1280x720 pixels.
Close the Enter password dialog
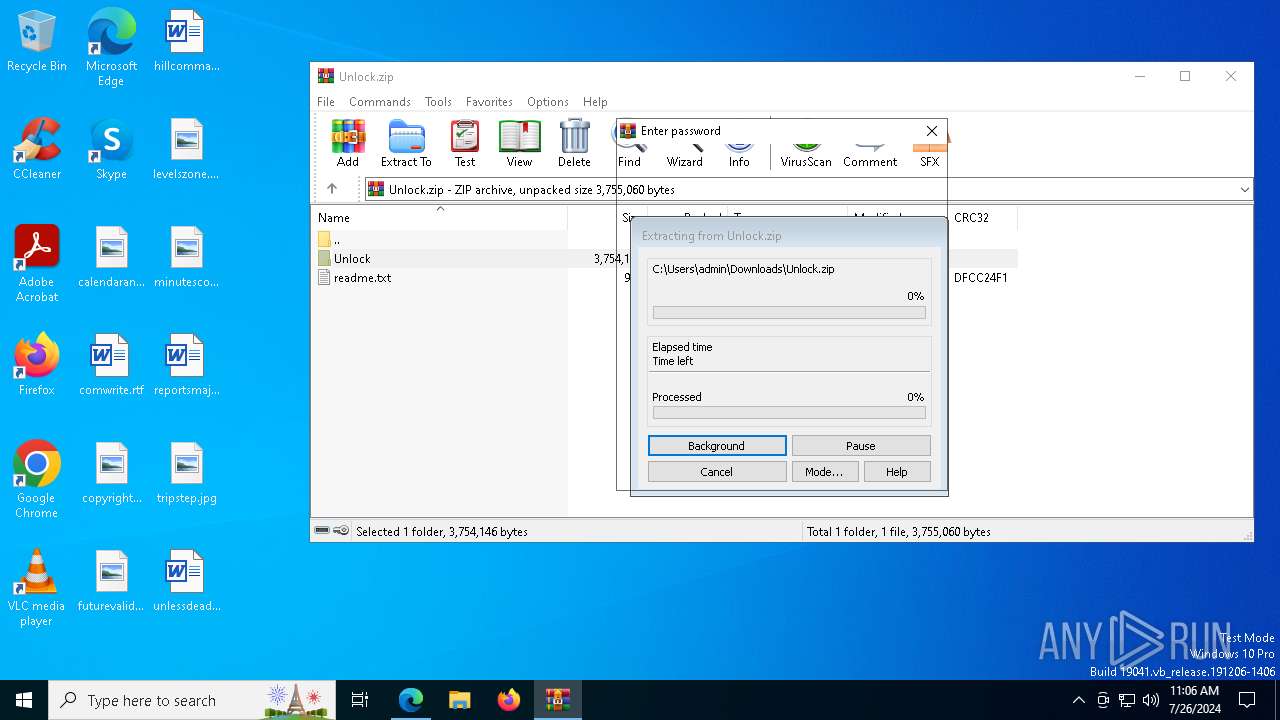[x=932, y=131]
